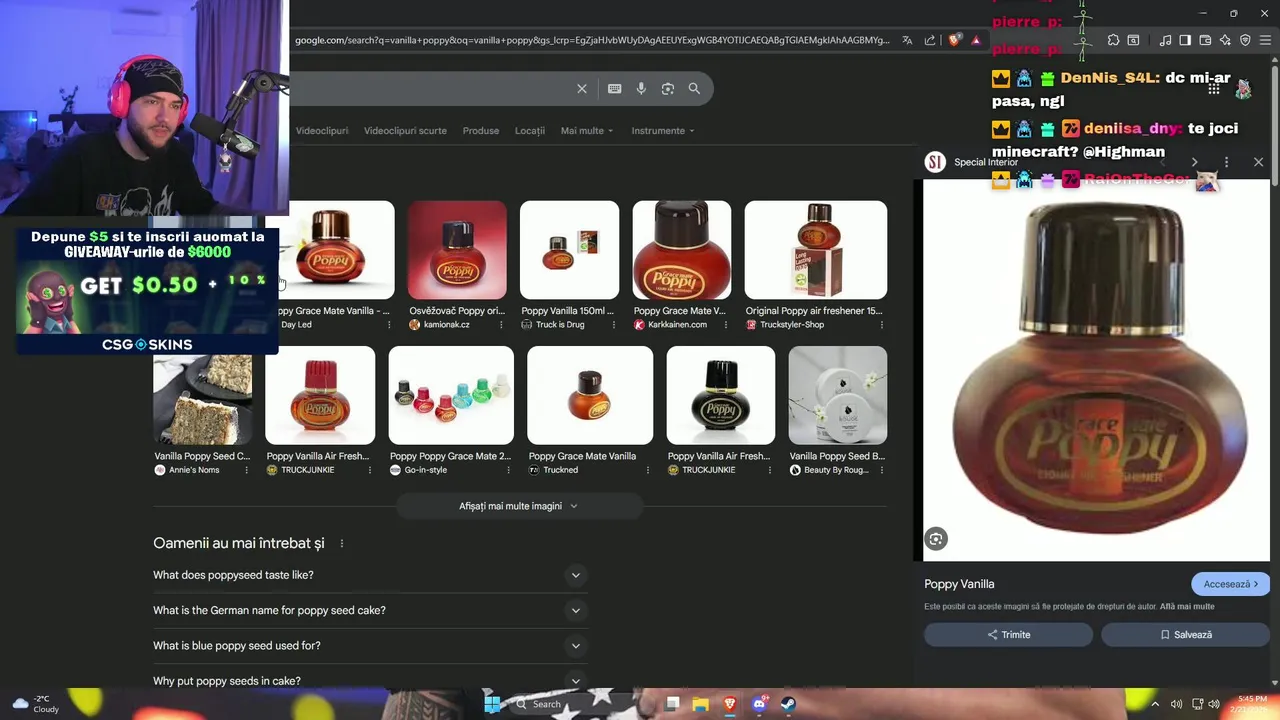Open File Explorer from the taskbar
Screen dimensions: 1280x720
pyautogui.click(x=701, y=704)
